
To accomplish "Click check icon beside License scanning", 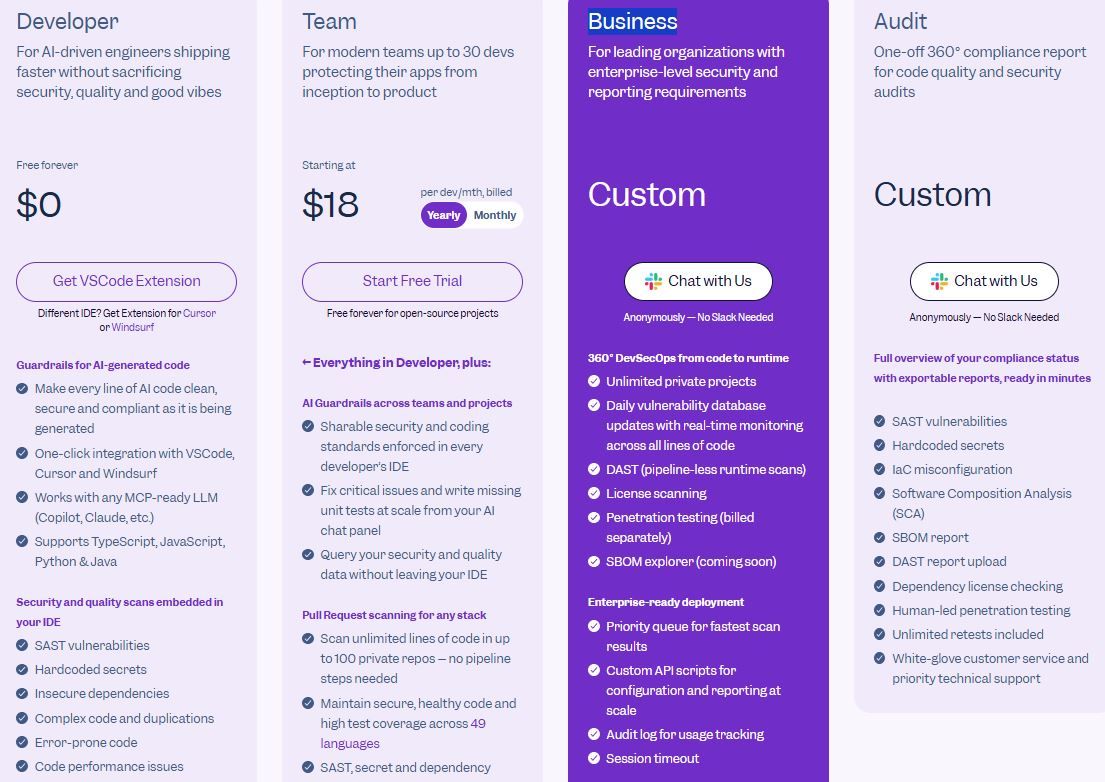I will coord(593,493).
